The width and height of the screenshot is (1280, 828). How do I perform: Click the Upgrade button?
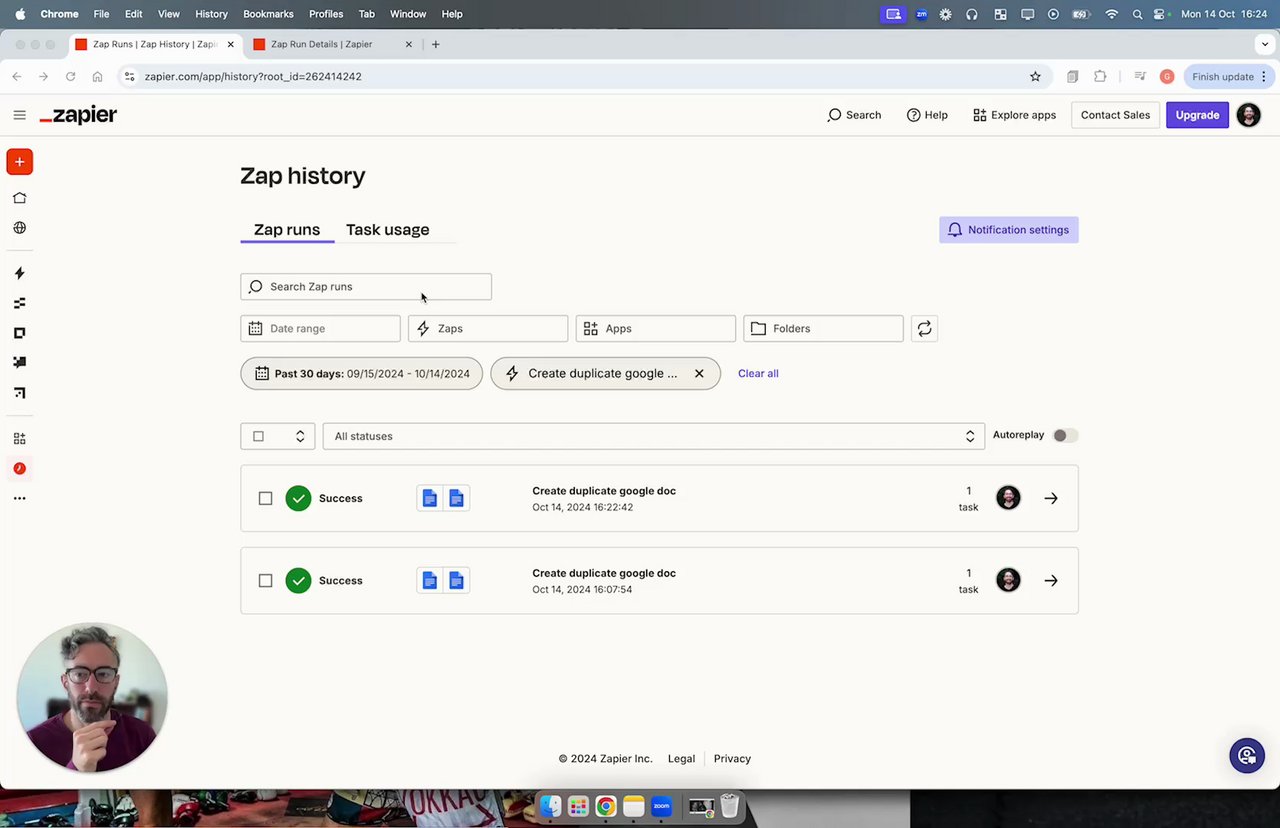[1197, 115]
